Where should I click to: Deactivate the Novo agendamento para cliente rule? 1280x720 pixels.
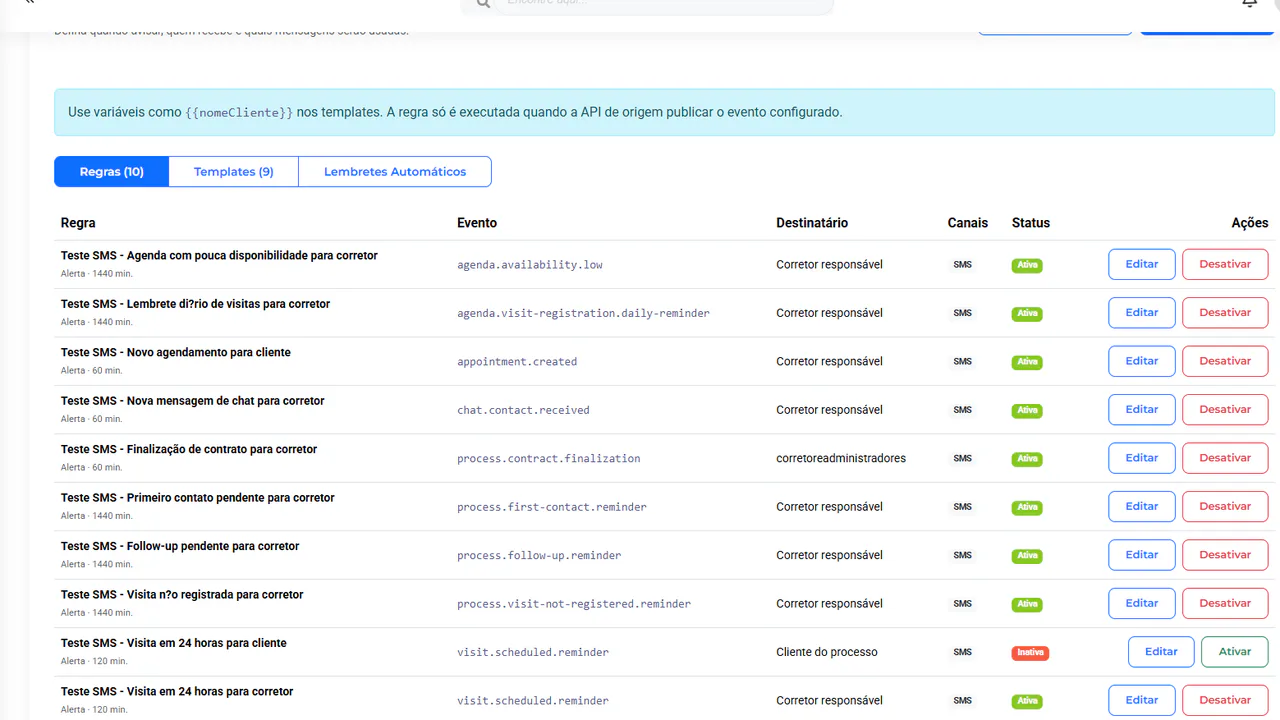point(1225,361)
